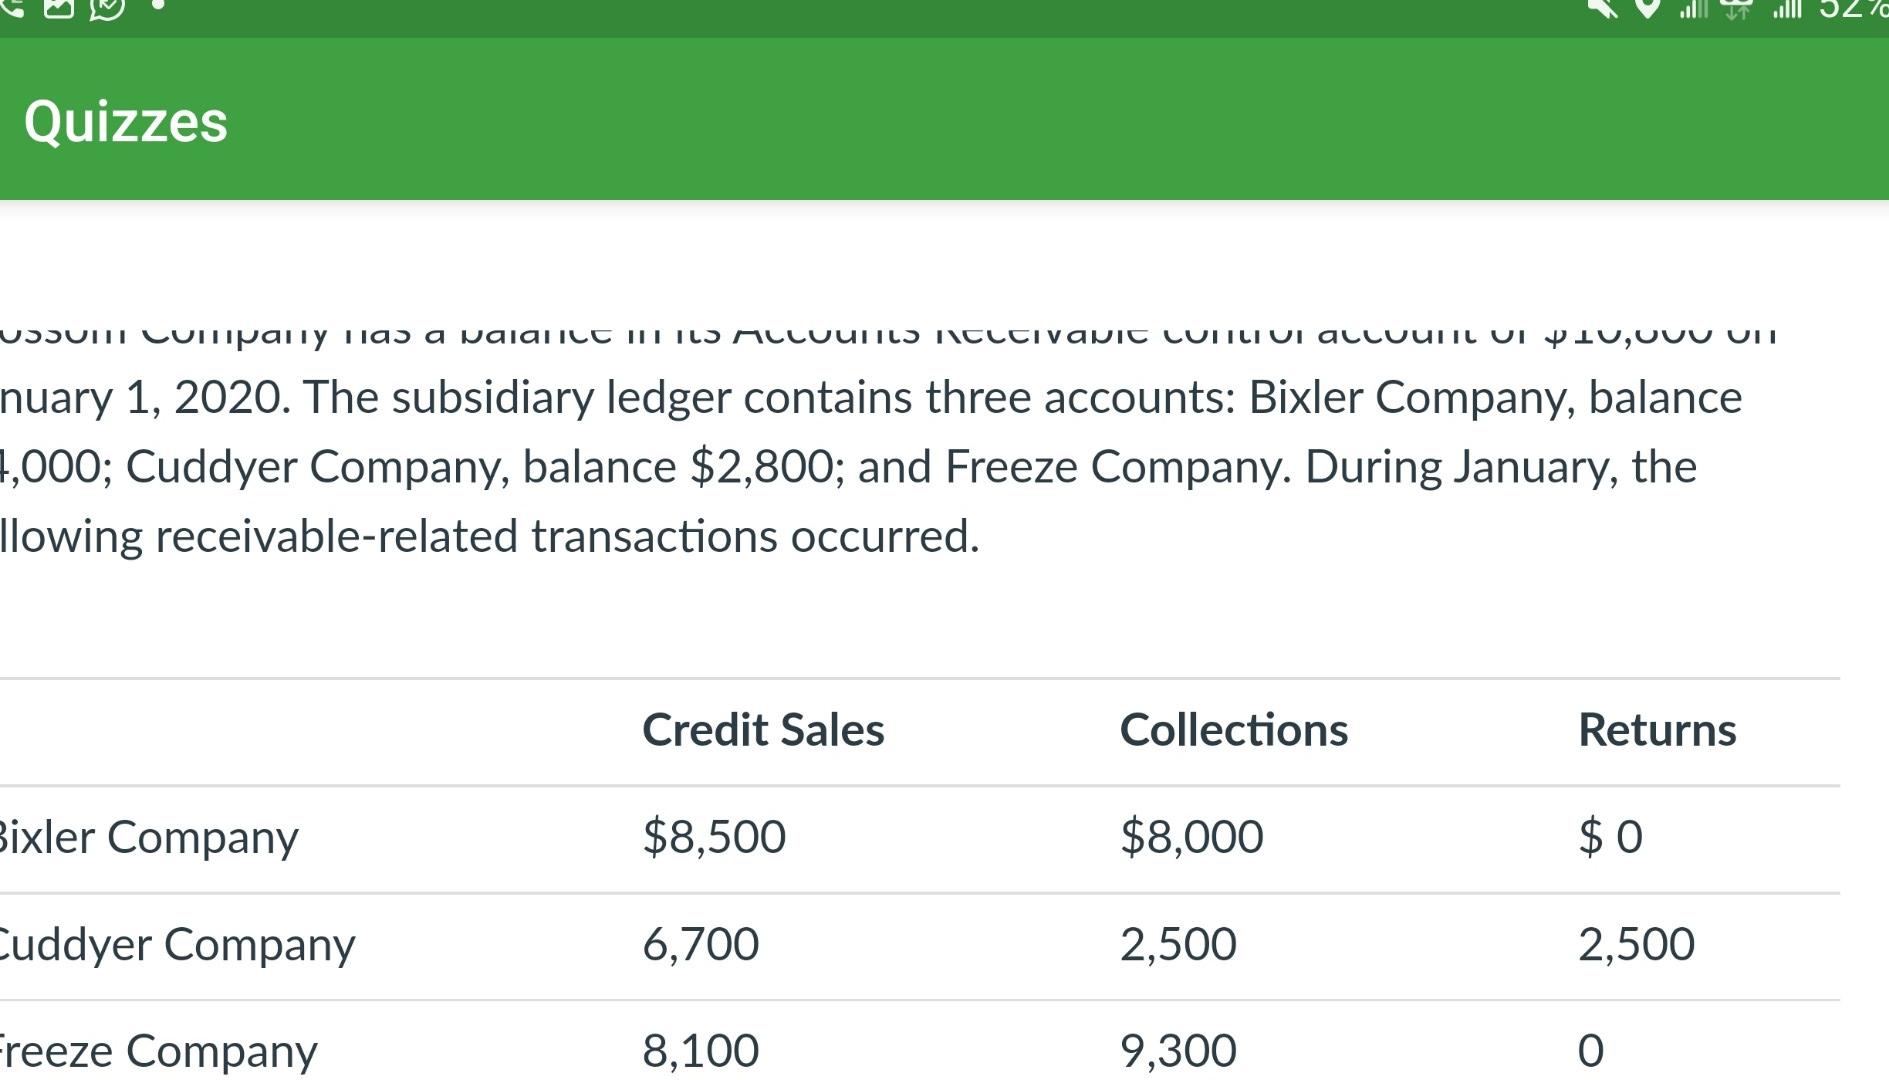This screenshot has width=1889, height=1080.
Task: Tap the left cellular signal bars icon
Action: (1693, 10)
